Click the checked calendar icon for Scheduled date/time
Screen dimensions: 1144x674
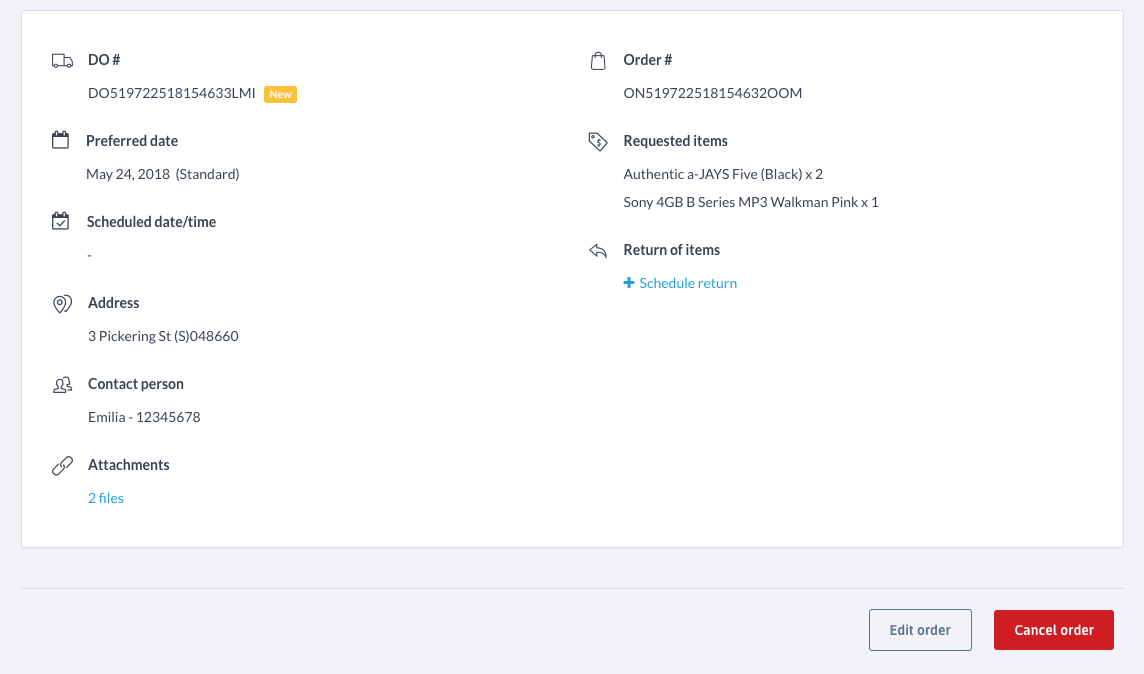pos(61,222)
